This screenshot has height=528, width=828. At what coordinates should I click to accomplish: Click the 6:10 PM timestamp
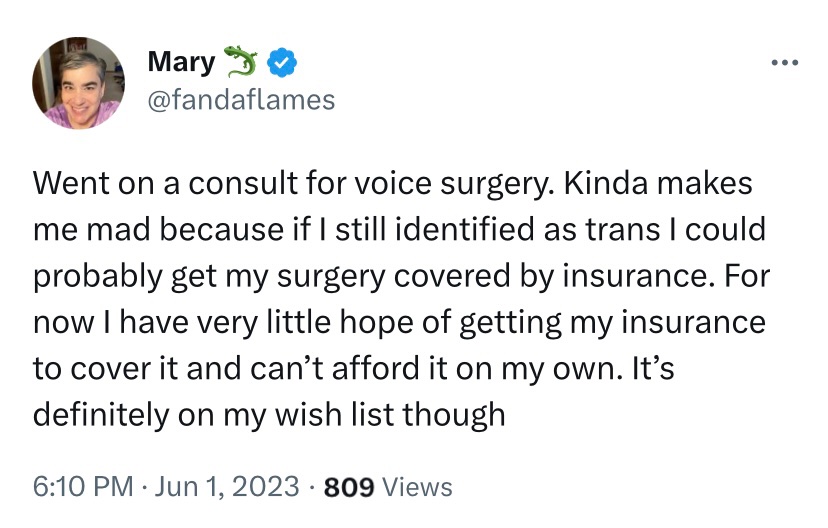pyautogui.click(x=83, y=487)
